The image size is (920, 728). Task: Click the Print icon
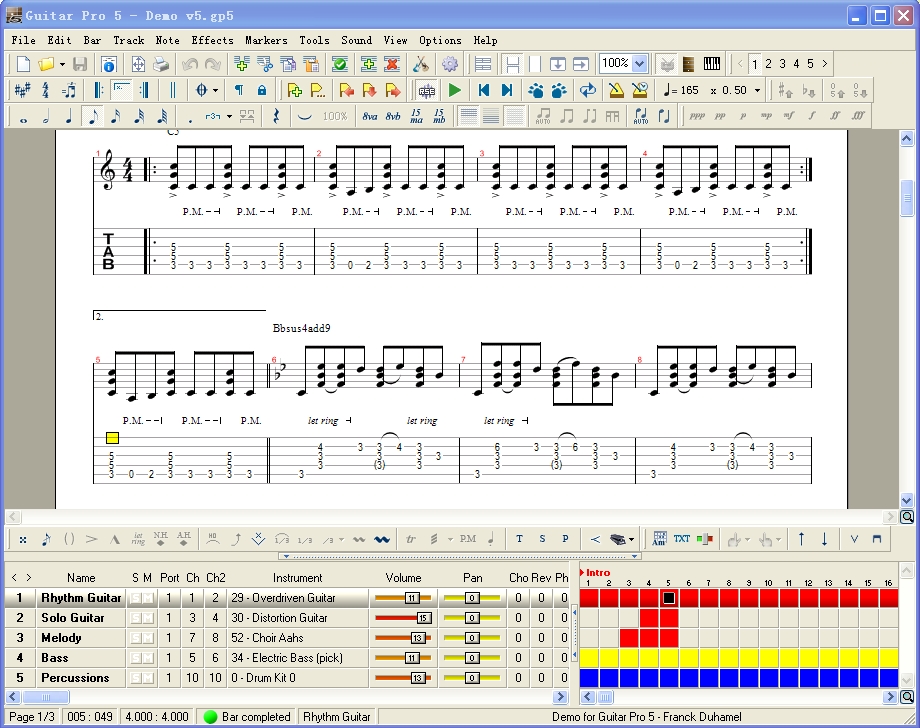[160, 64]
